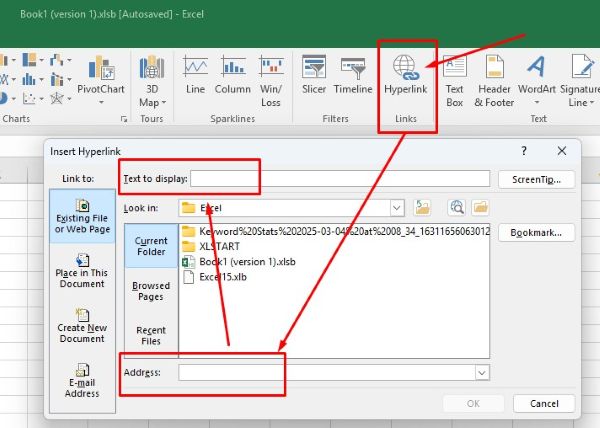Viewport: 600px width, 428px height.
Task: Open the WordArt dropdown arrow
Action: [536, 103]
